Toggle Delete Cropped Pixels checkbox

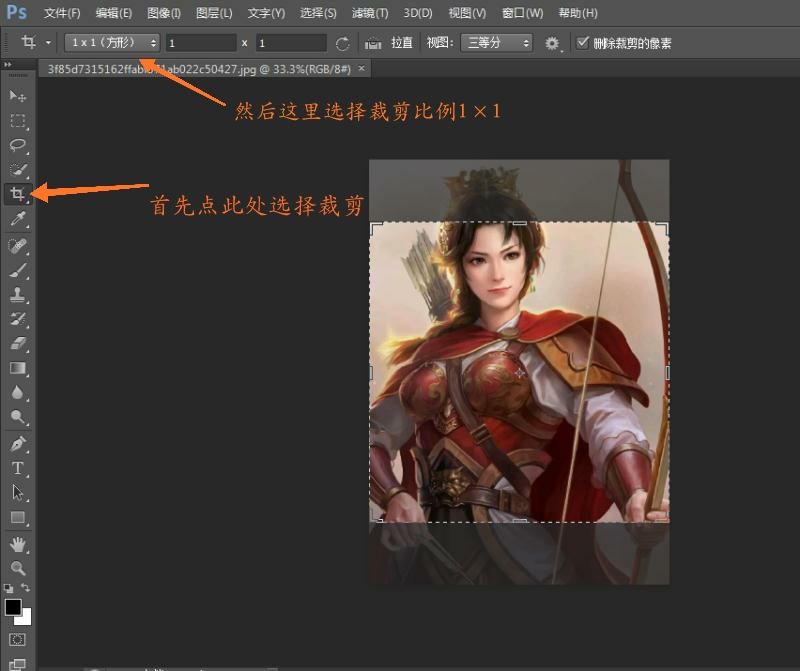[x=582, y=42]
